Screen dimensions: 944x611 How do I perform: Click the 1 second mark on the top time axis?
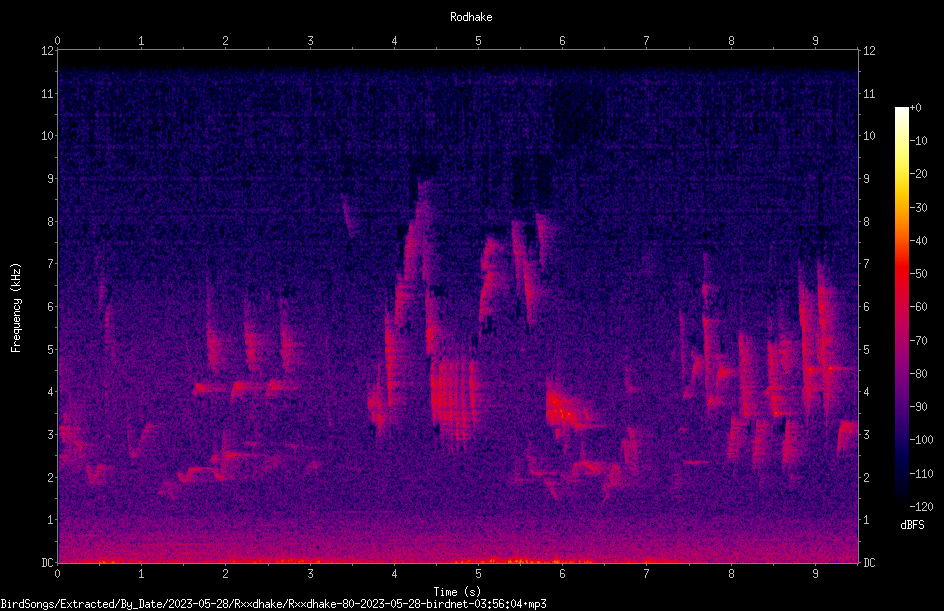tap(141, 40)
